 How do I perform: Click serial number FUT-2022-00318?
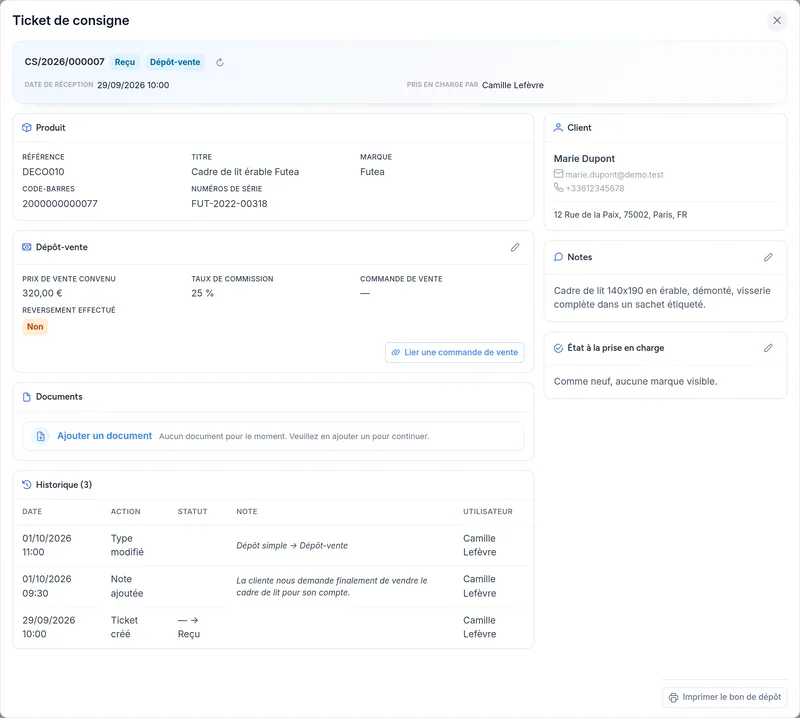coord(229,204)
